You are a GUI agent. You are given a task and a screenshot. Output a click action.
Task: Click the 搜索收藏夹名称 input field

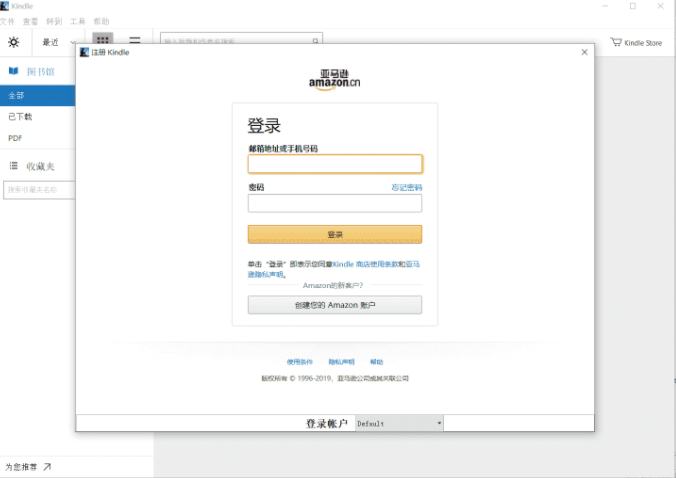(39, 190)
